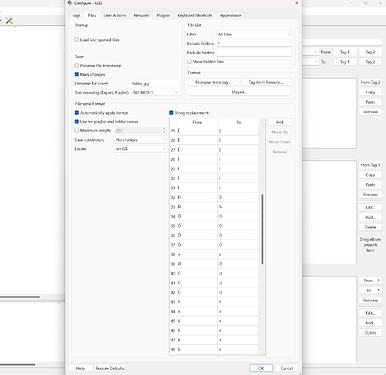
Task: Select the To cell in row 43
Action: pos(238,302)
